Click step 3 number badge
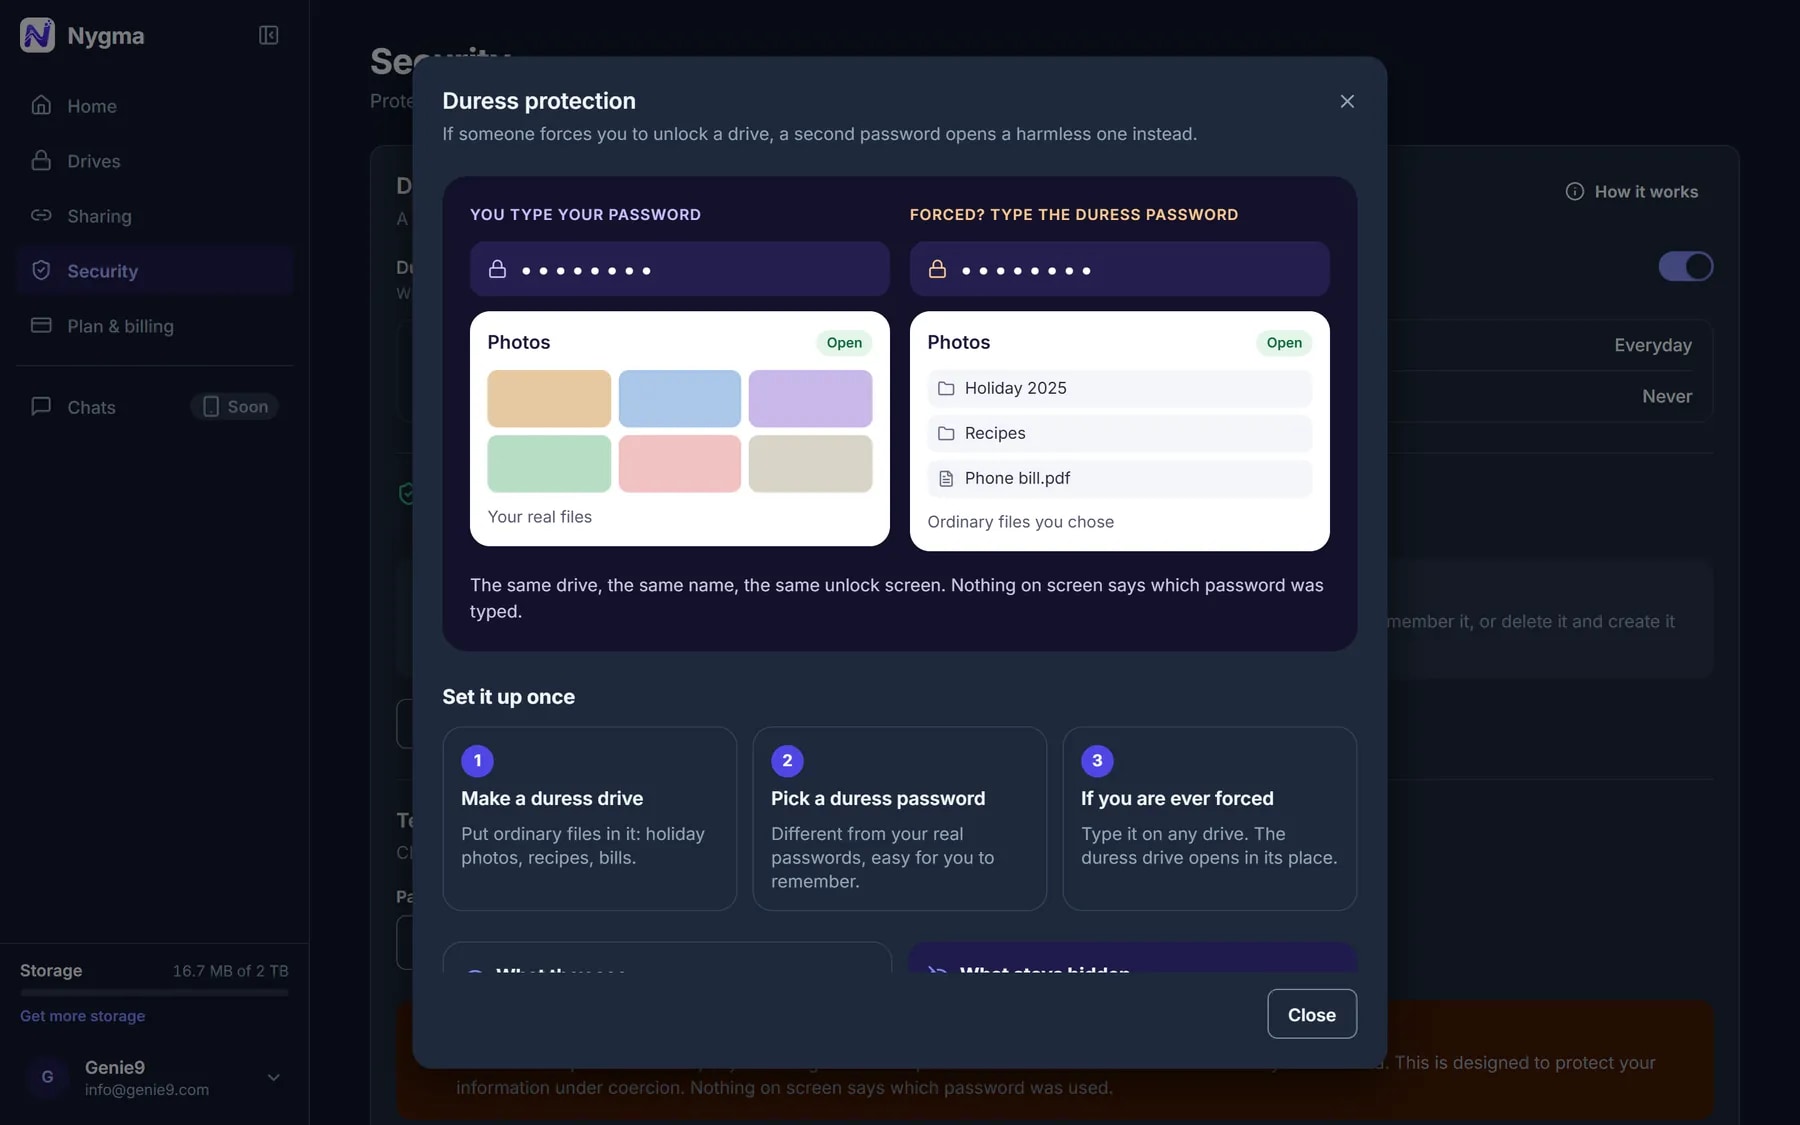 1097,761
